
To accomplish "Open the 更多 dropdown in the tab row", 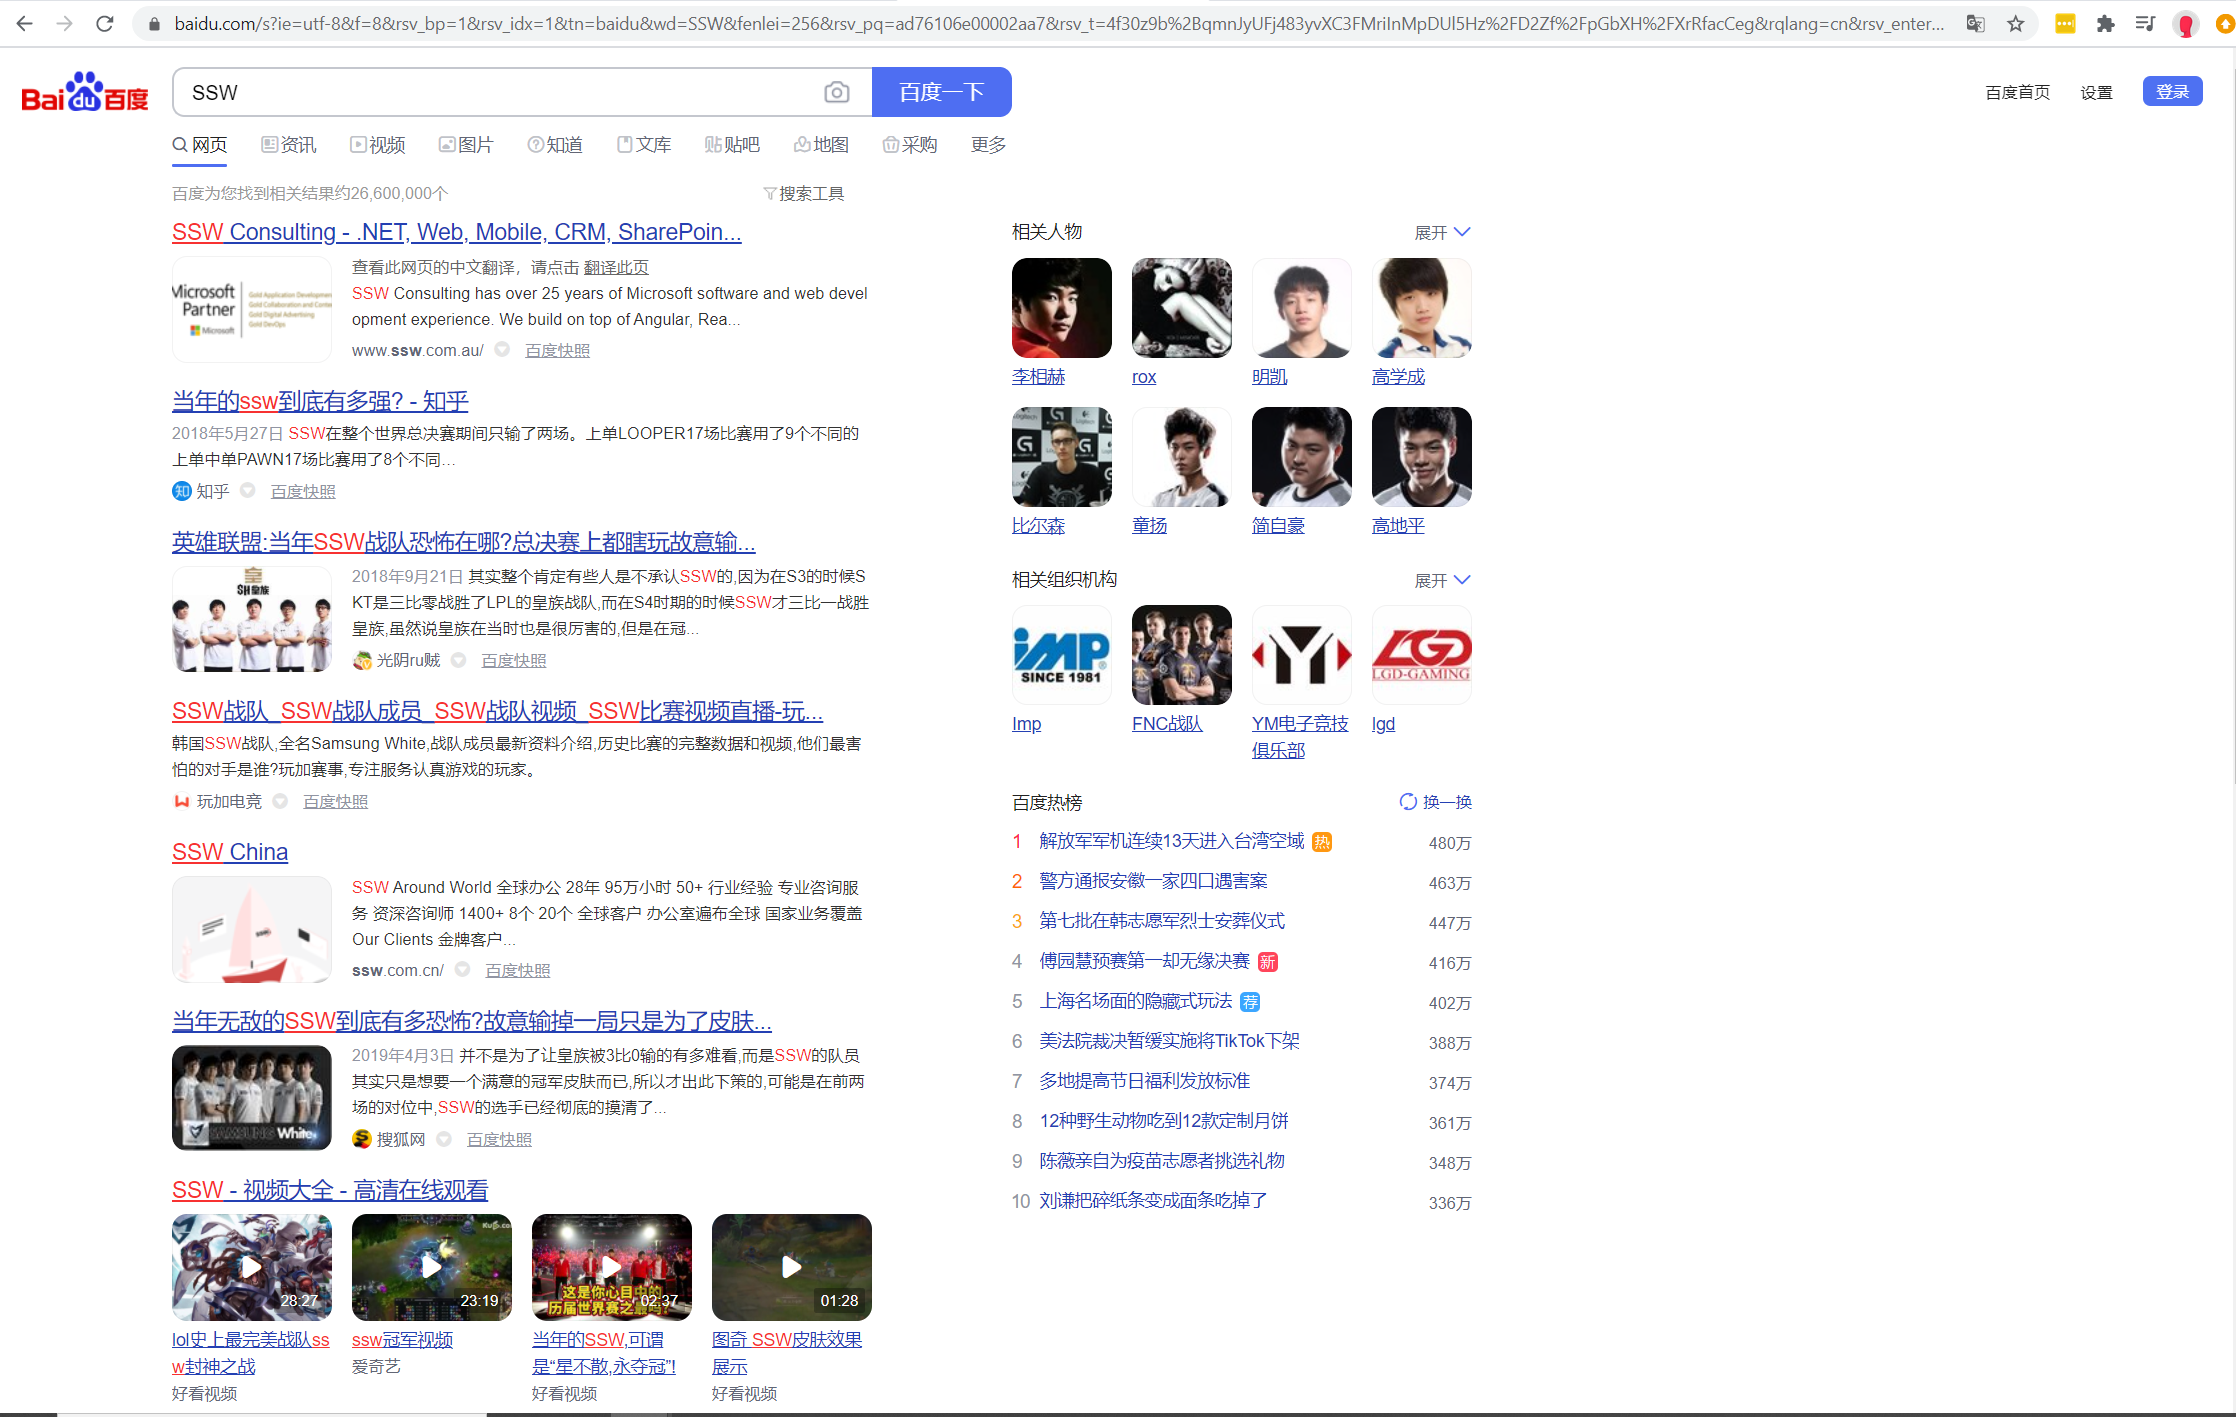I will 986,144.
